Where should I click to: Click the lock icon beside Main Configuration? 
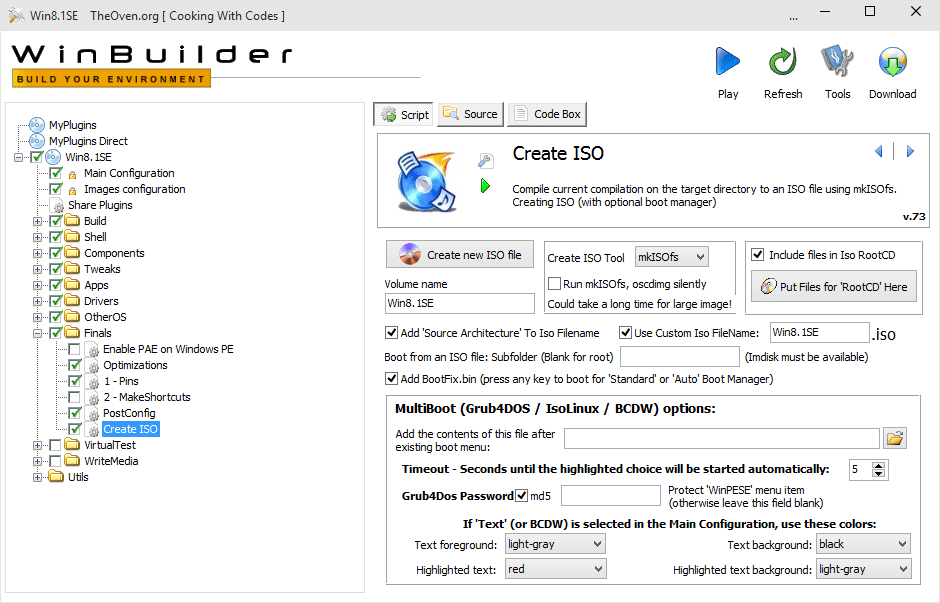[73, 174]
